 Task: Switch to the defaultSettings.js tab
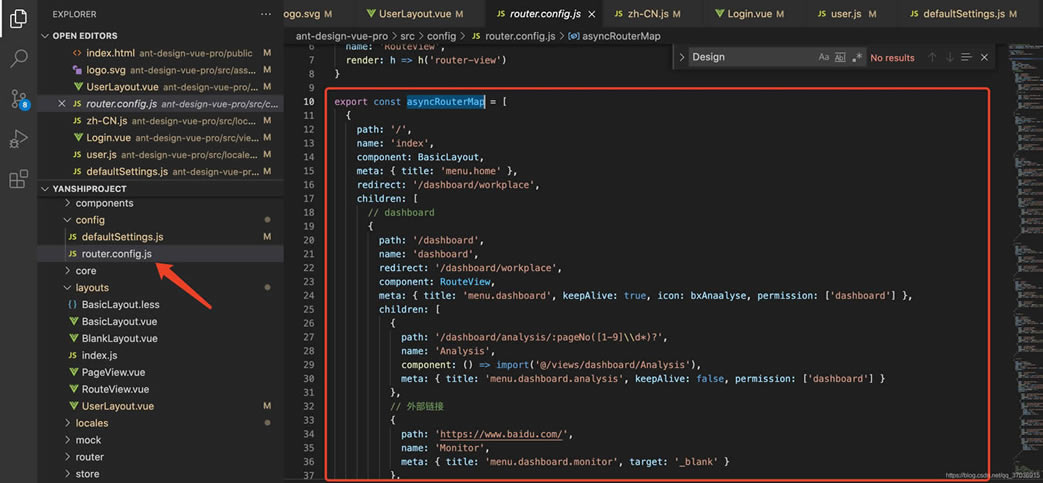click(964, 14)
